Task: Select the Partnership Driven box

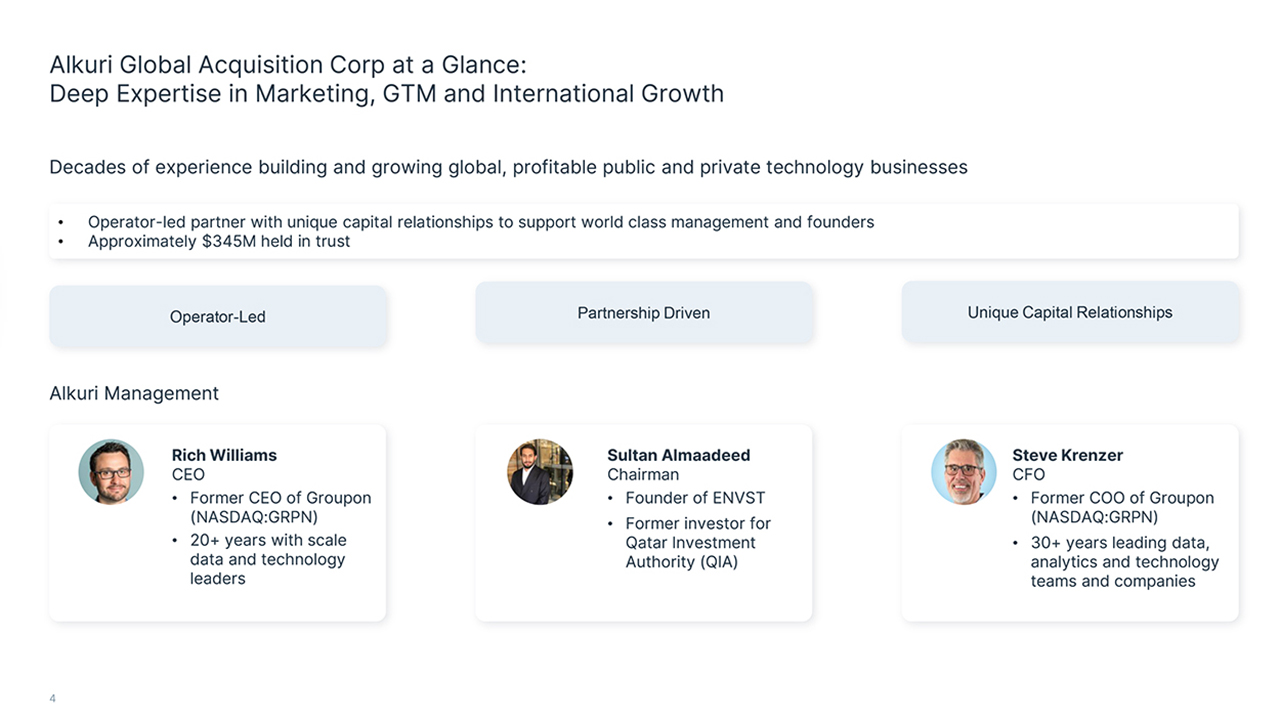Action: pyautogui.click(x=644, y=313)
